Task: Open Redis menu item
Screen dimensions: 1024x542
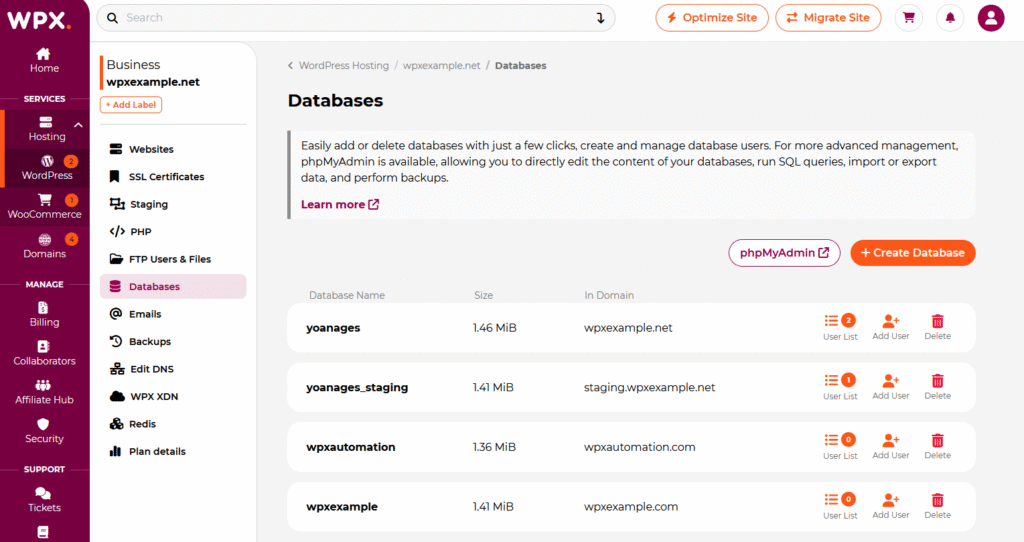Action: [x=173, y=423]
